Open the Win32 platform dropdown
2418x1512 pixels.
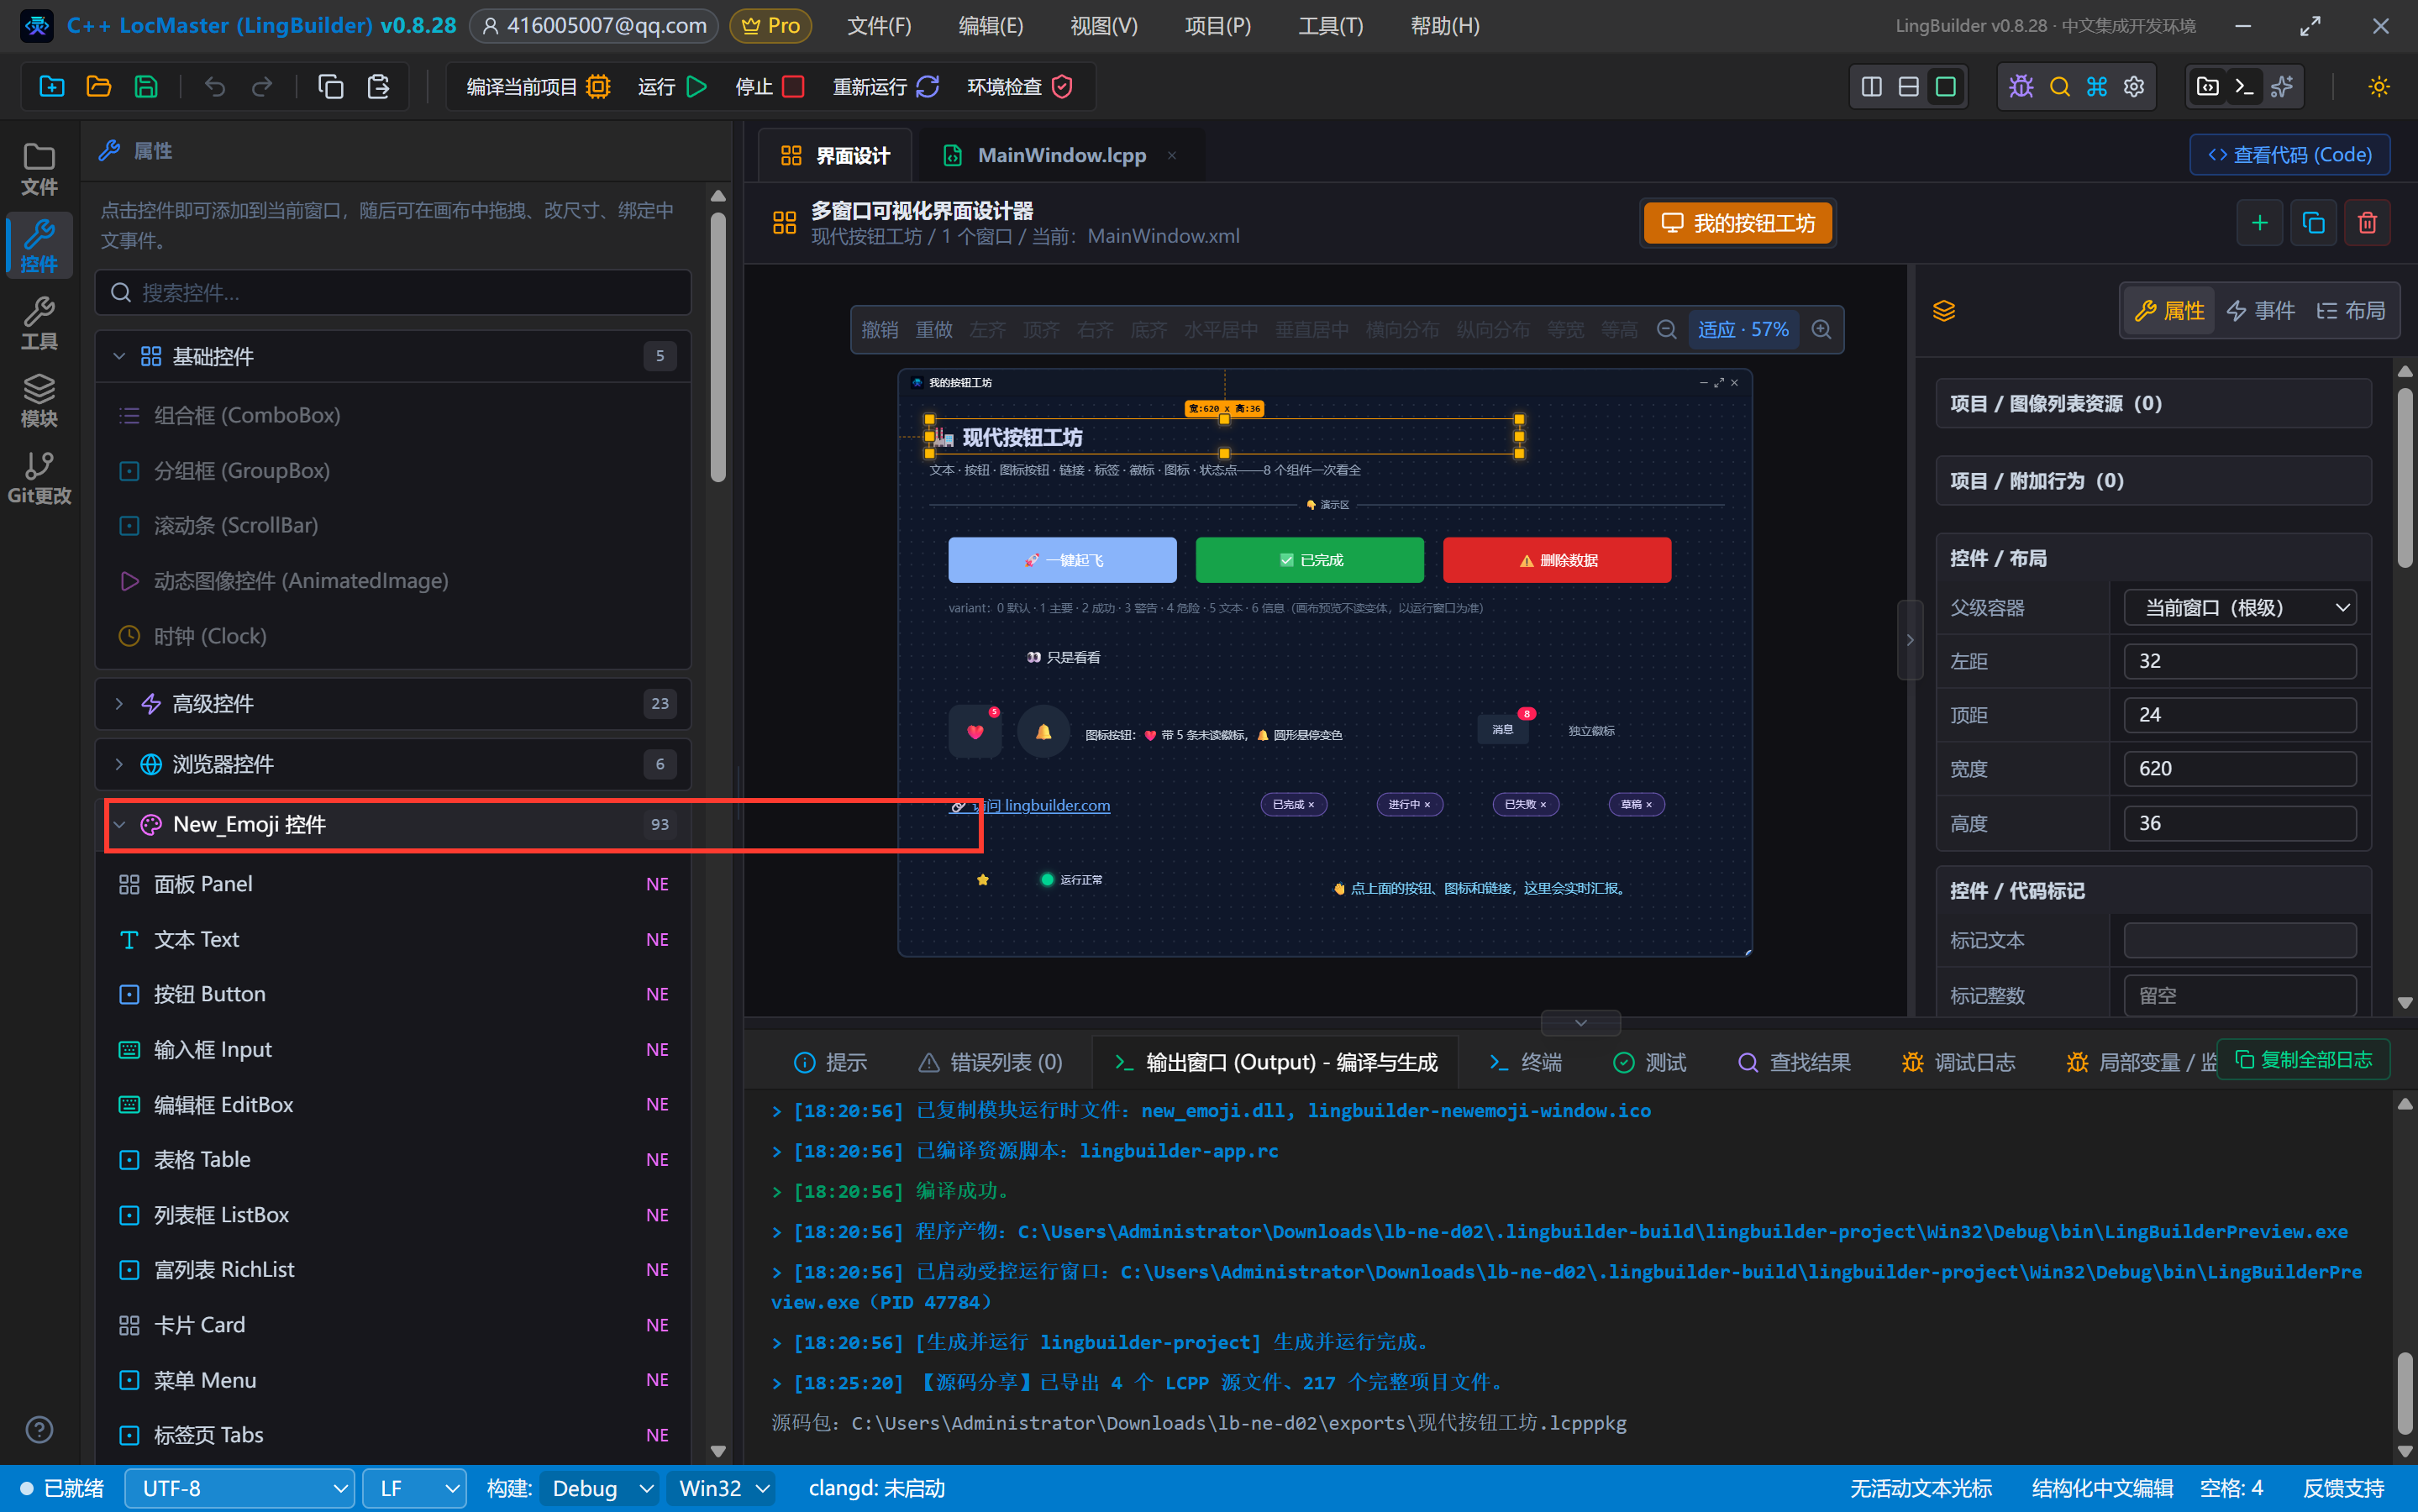(x=723, y=1488)
